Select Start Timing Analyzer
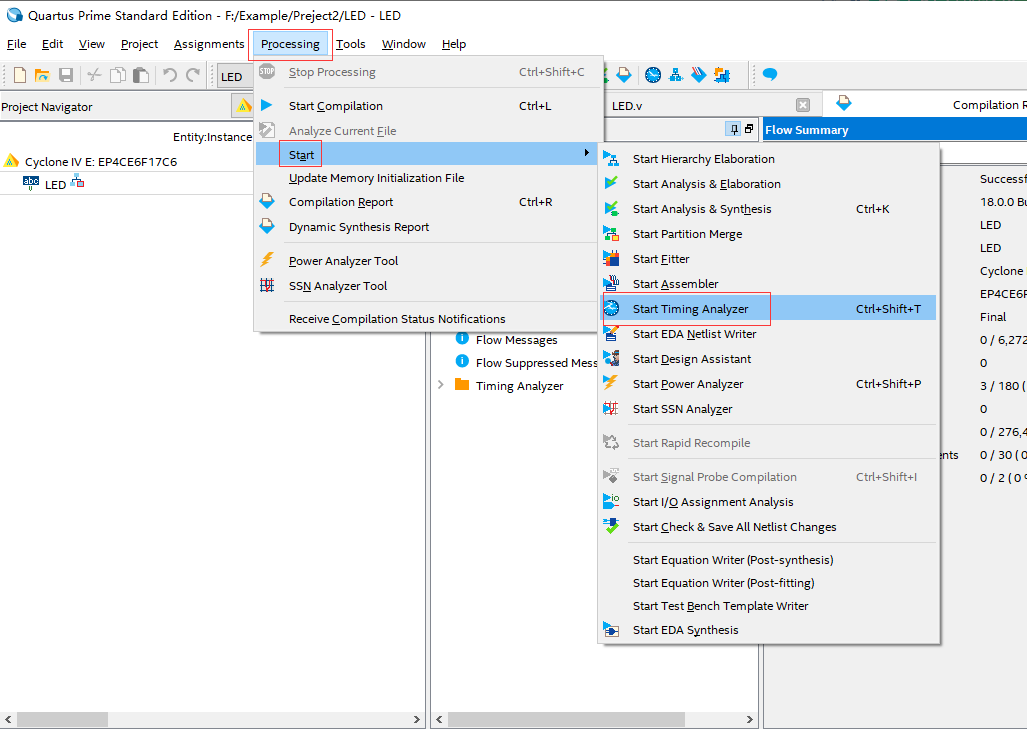Screen dimensions: 1027x729 pos(769,308)
